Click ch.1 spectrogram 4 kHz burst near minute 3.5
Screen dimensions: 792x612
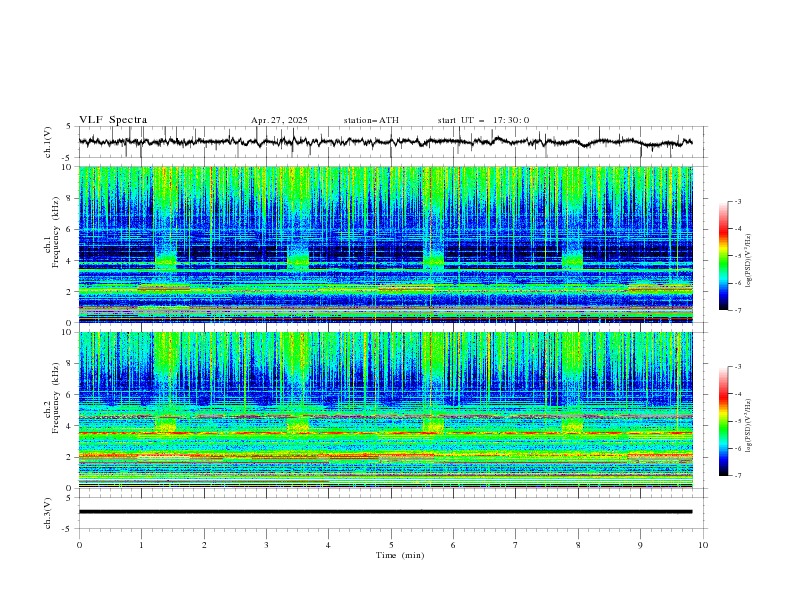298,261
